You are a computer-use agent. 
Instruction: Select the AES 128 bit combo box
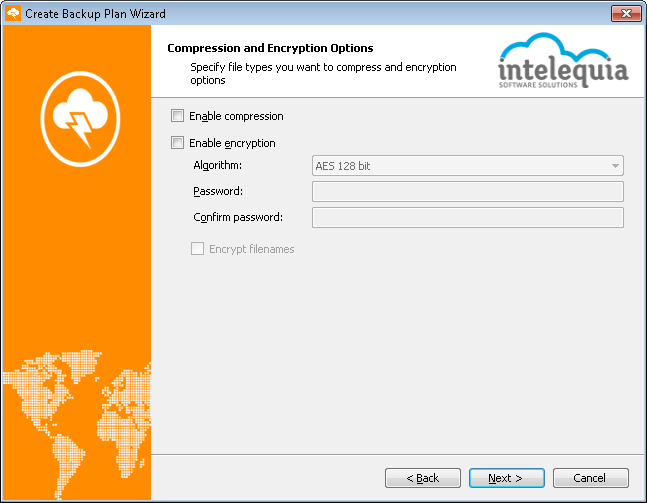[x=468, y=166]
